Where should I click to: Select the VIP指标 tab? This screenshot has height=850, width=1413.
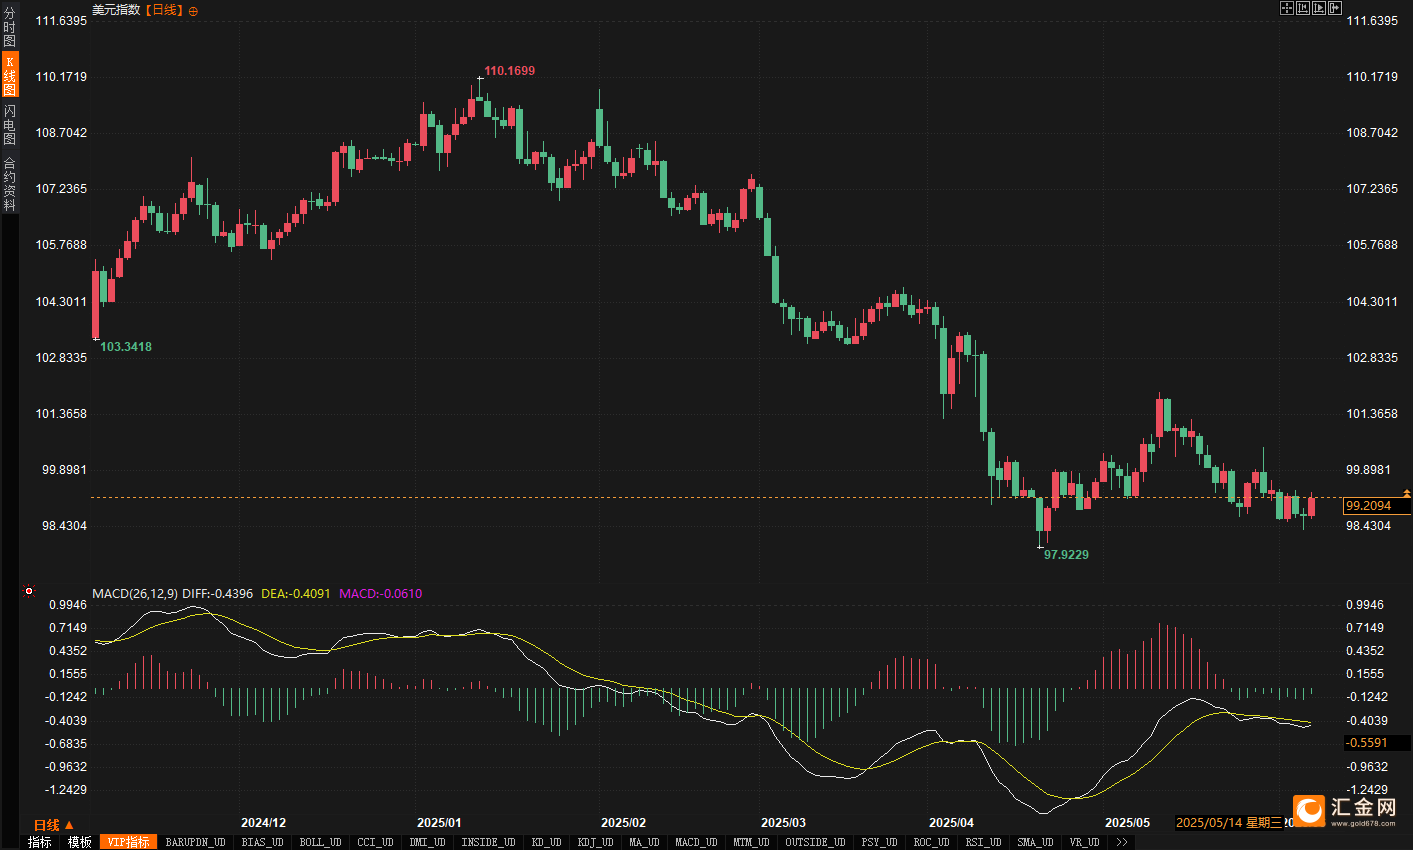pos(129,842)
